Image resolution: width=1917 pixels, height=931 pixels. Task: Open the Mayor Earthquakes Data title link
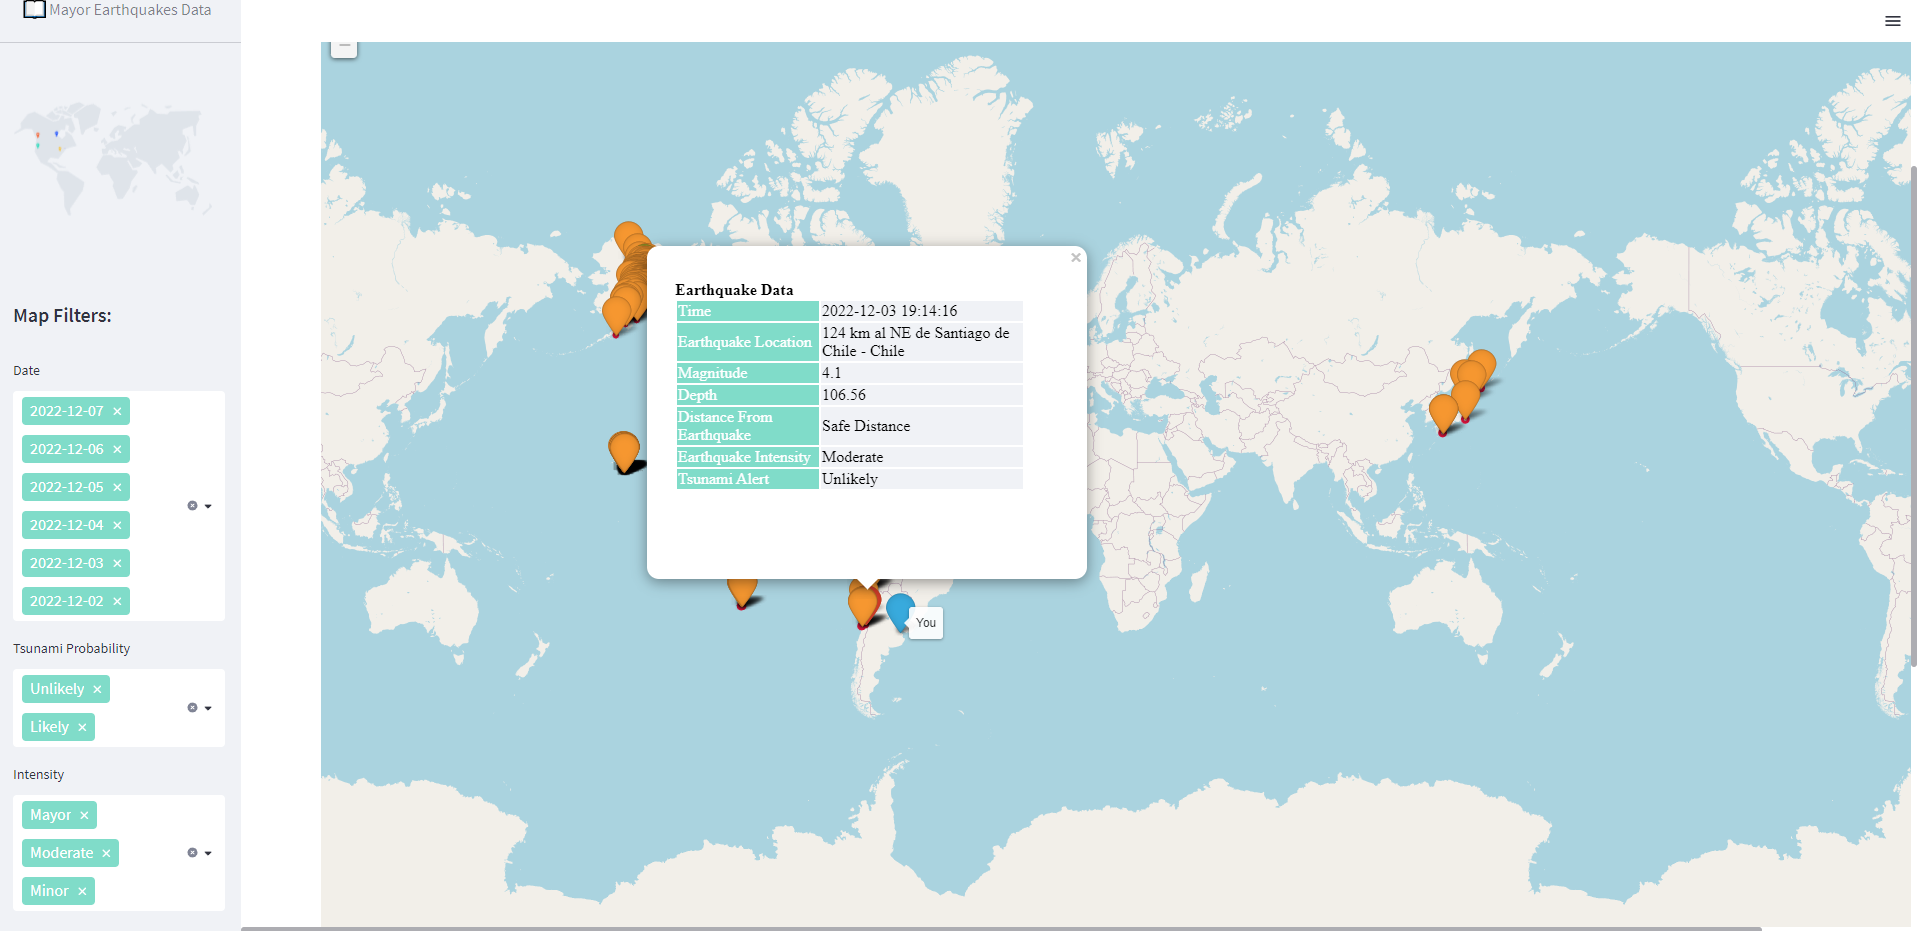[129, 9]
